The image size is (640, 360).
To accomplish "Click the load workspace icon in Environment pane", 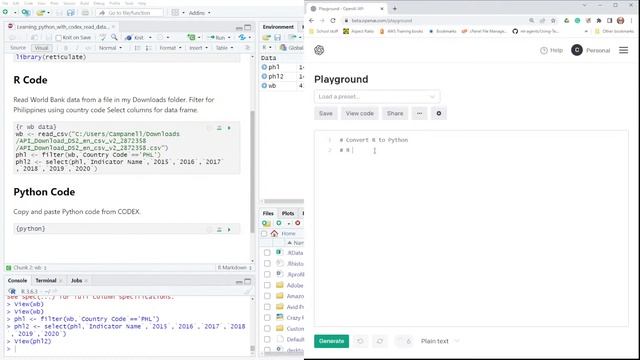I will [x=267, y=38].
